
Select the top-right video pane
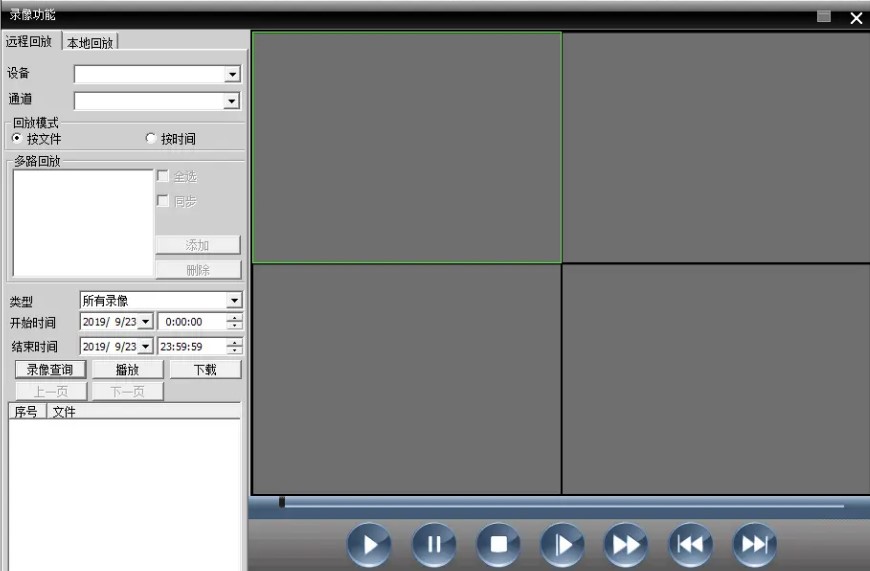[x=716, y=147]
